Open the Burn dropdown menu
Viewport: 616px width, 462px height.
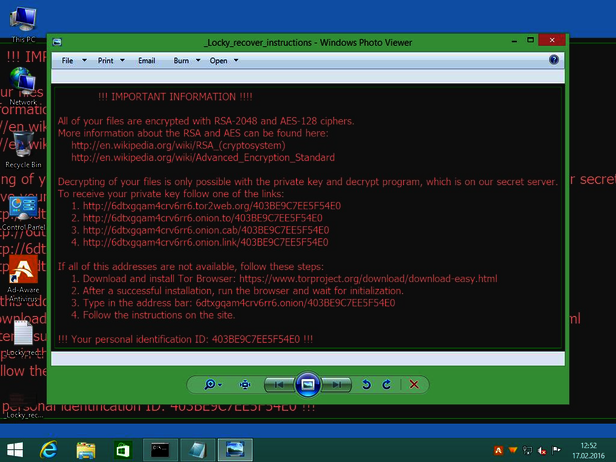184,61
